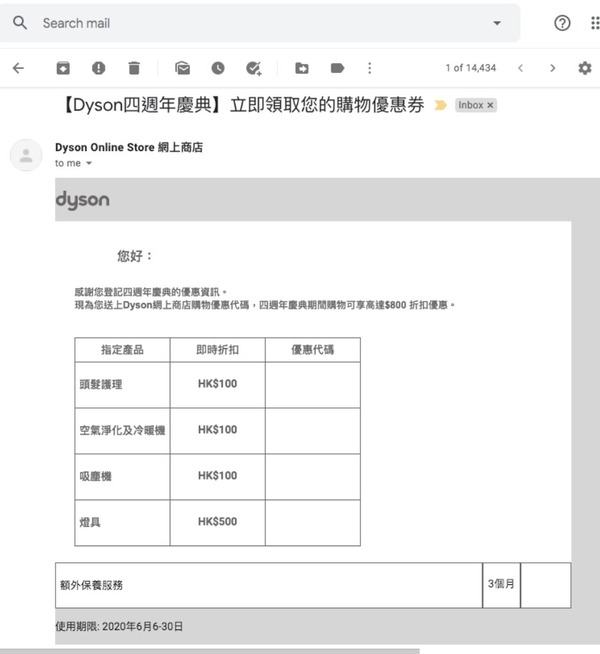This screenshot has width=600, height=654.
Task: Open the Move to folder icon
Action: click(x=302, y=68)
